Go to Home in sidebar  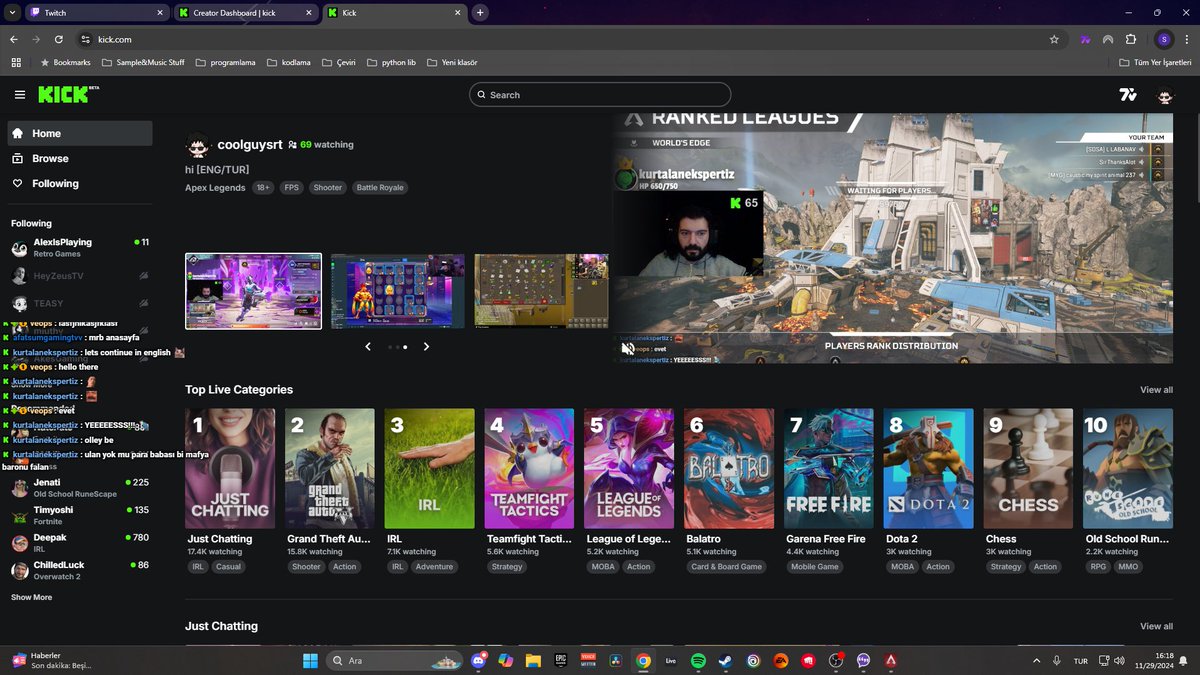click(x=80, y=133)
